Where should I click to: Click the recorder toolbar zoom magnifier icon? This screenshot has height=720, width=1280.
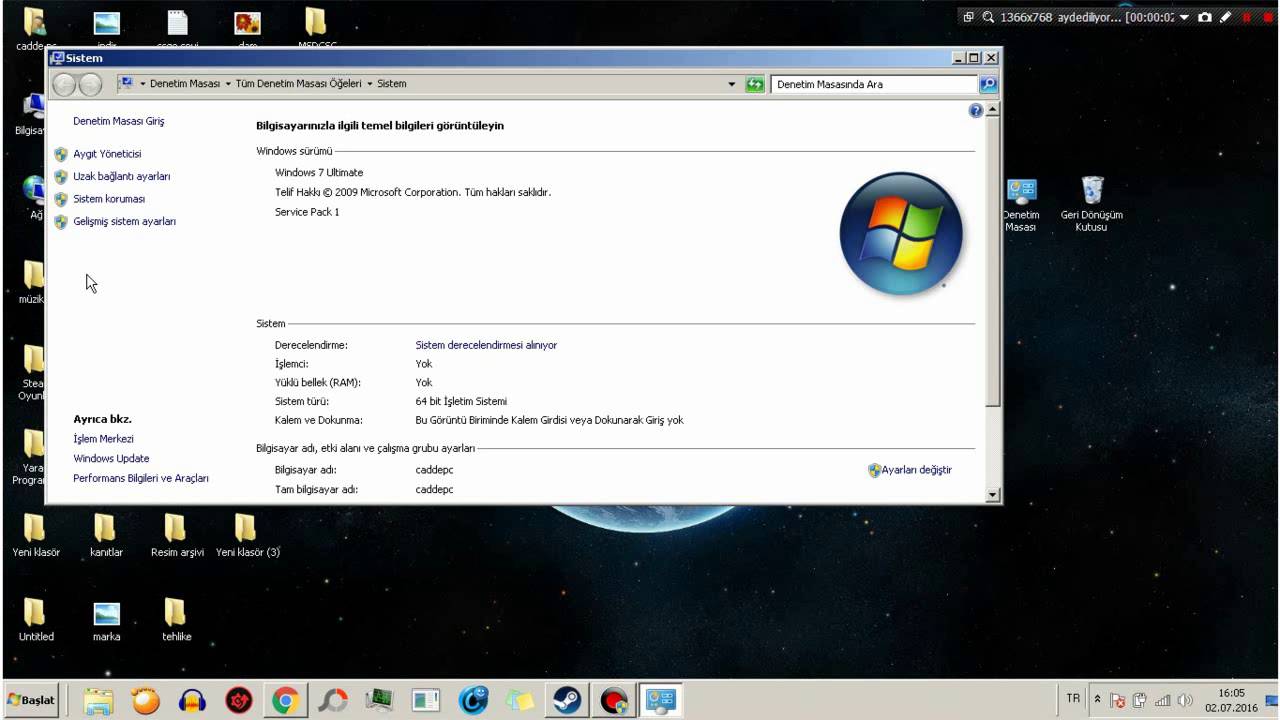click(988, 17)
